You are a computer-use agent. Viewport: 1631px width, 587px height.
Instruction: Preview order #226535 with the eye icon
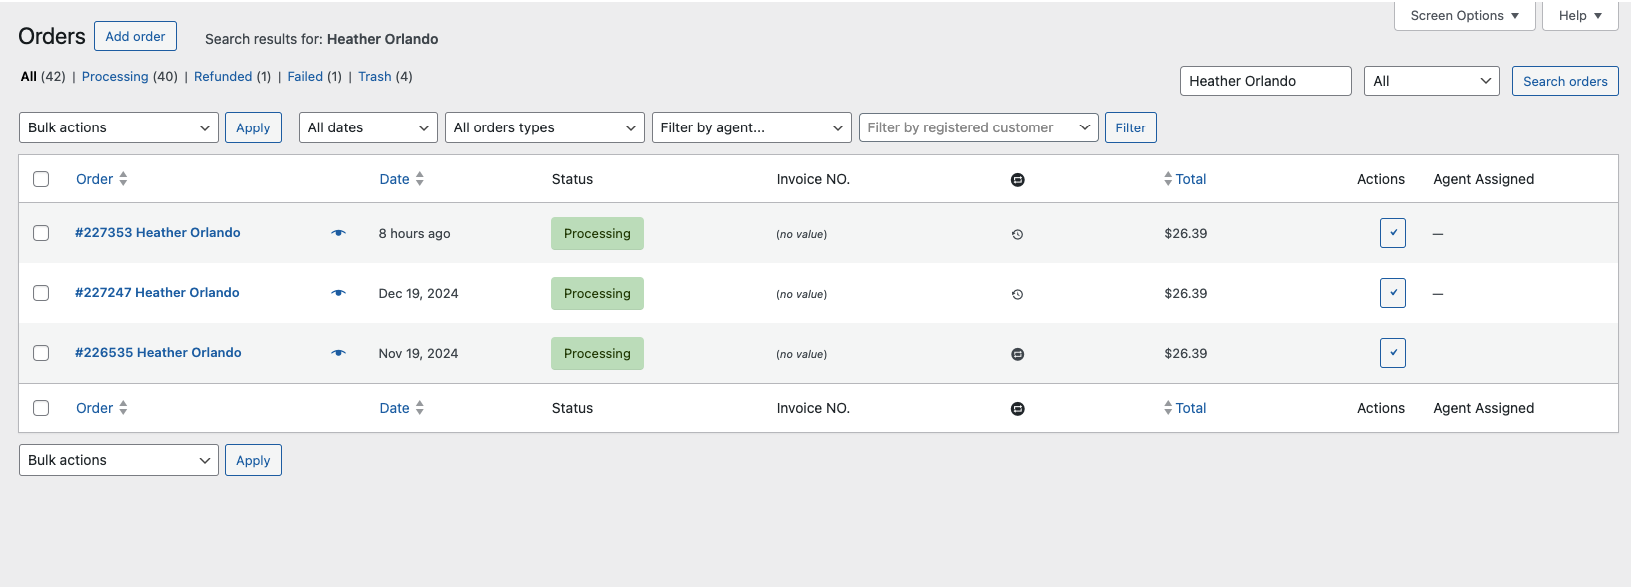(x=339, y=353)
